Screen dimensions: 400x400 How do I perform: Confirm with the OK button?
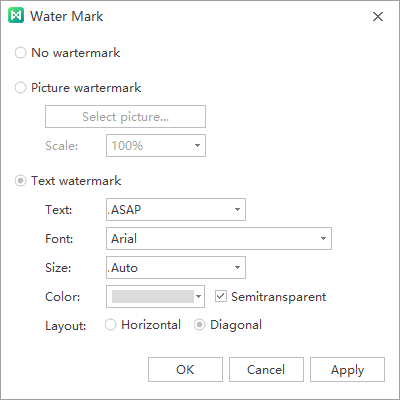tap(185, 370)
